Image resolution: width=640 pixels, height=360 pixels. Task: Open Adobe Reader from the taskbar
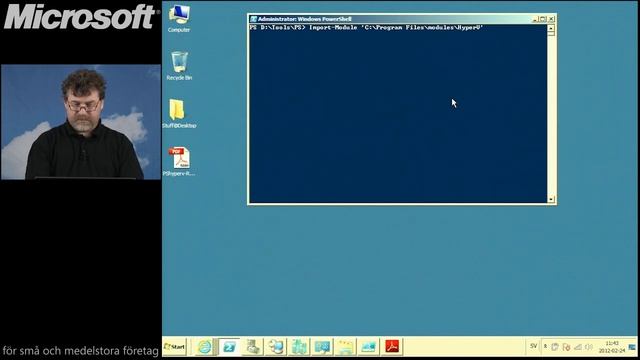[x=392, y=347]
